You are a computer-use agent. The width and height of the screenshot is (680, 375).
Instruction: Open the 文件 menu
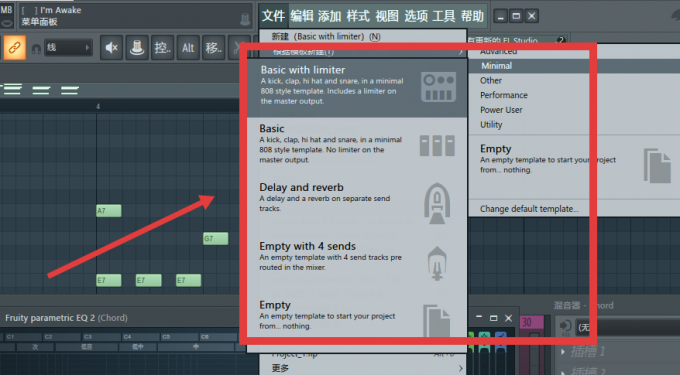(273, 16)
